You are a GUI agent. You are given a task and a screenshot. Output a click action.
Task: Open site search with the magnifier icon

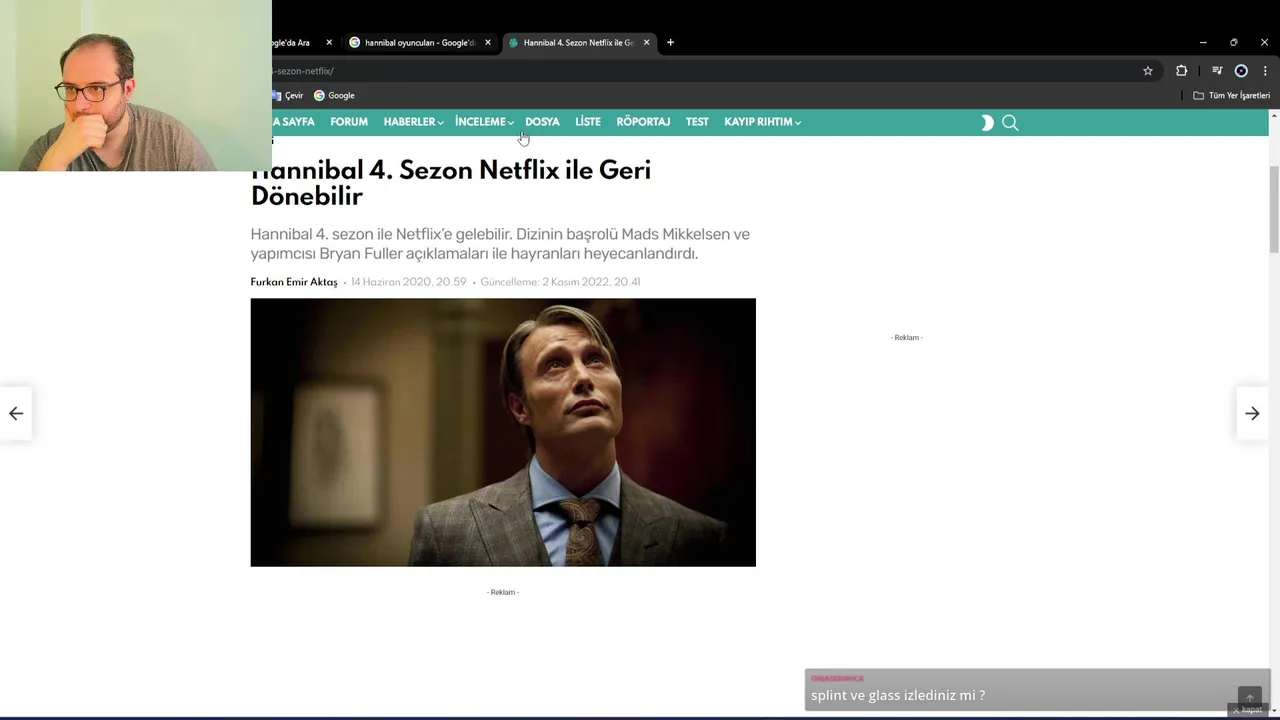coord(1010,122)
